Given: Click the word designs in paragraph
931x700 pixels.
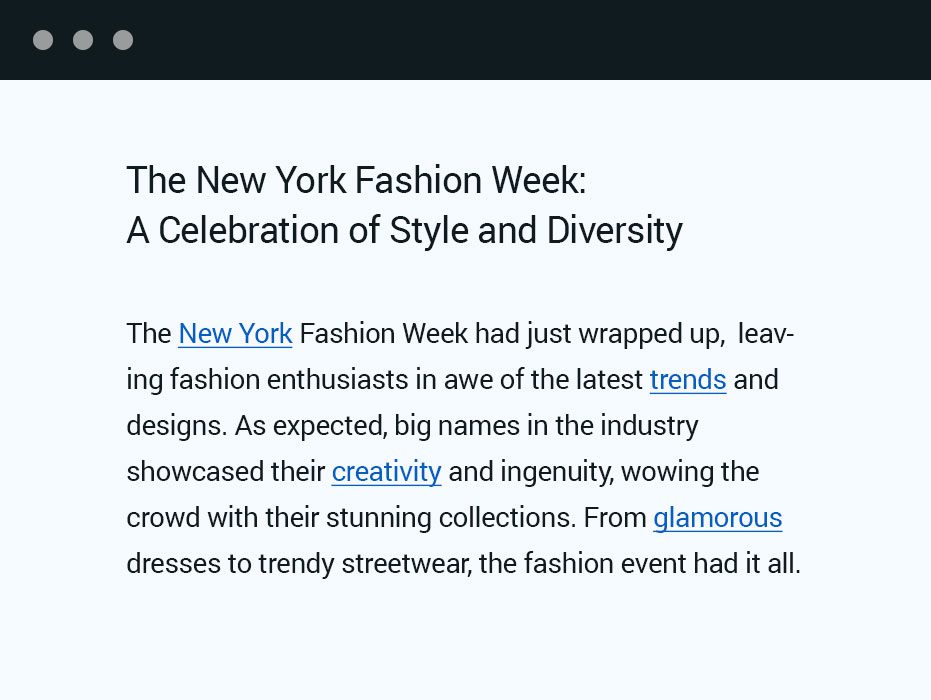Looking at the screenshot, I should (175, 426).
